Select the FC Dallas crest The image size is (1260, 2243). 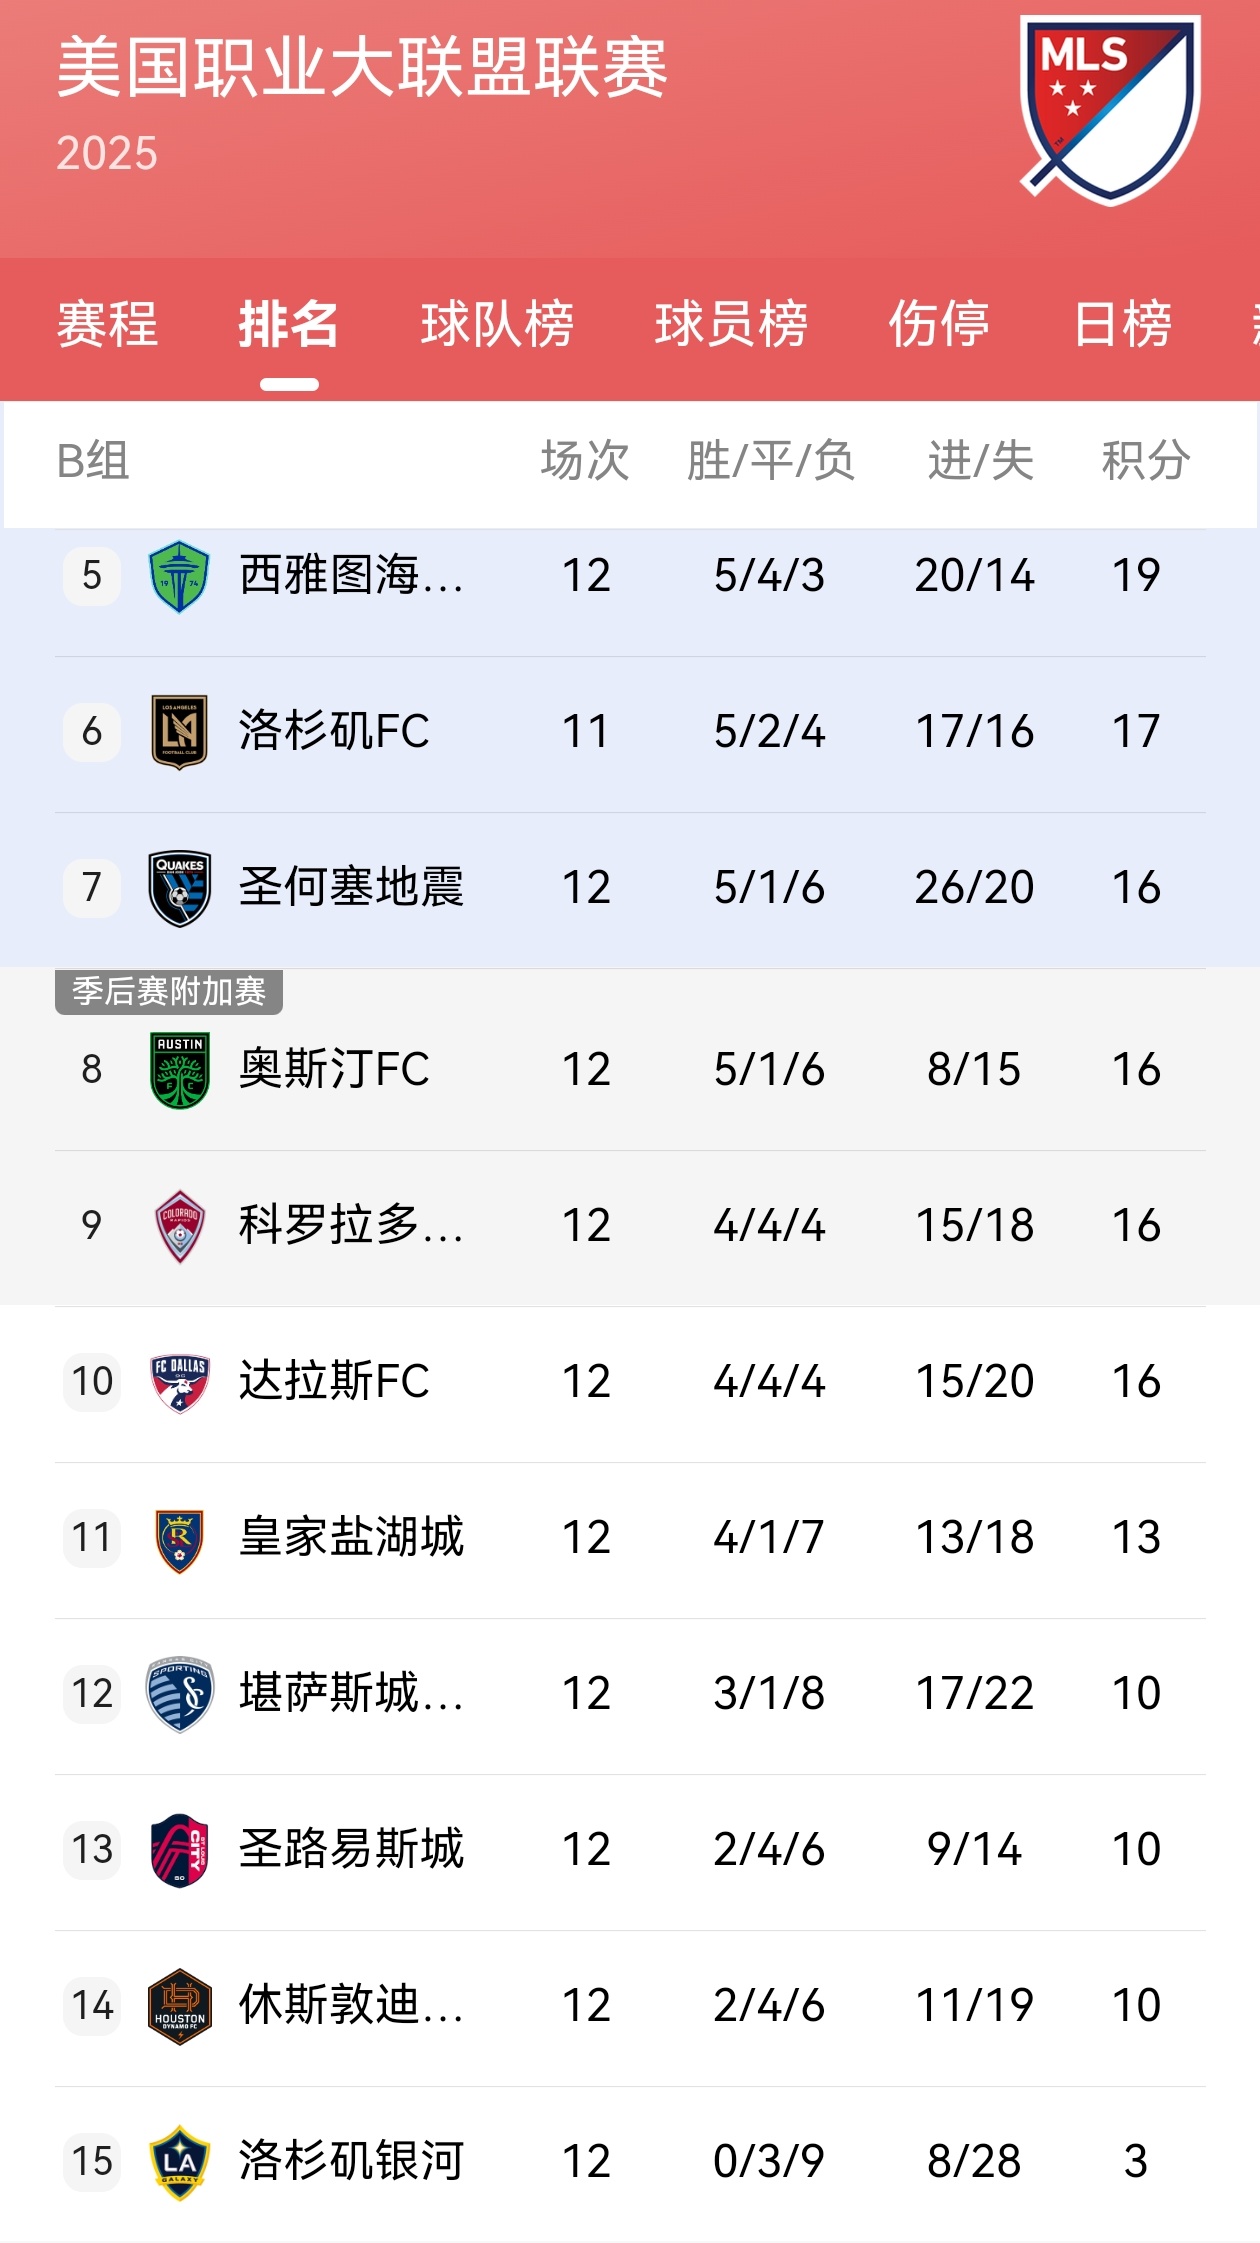pos(179,1382)
